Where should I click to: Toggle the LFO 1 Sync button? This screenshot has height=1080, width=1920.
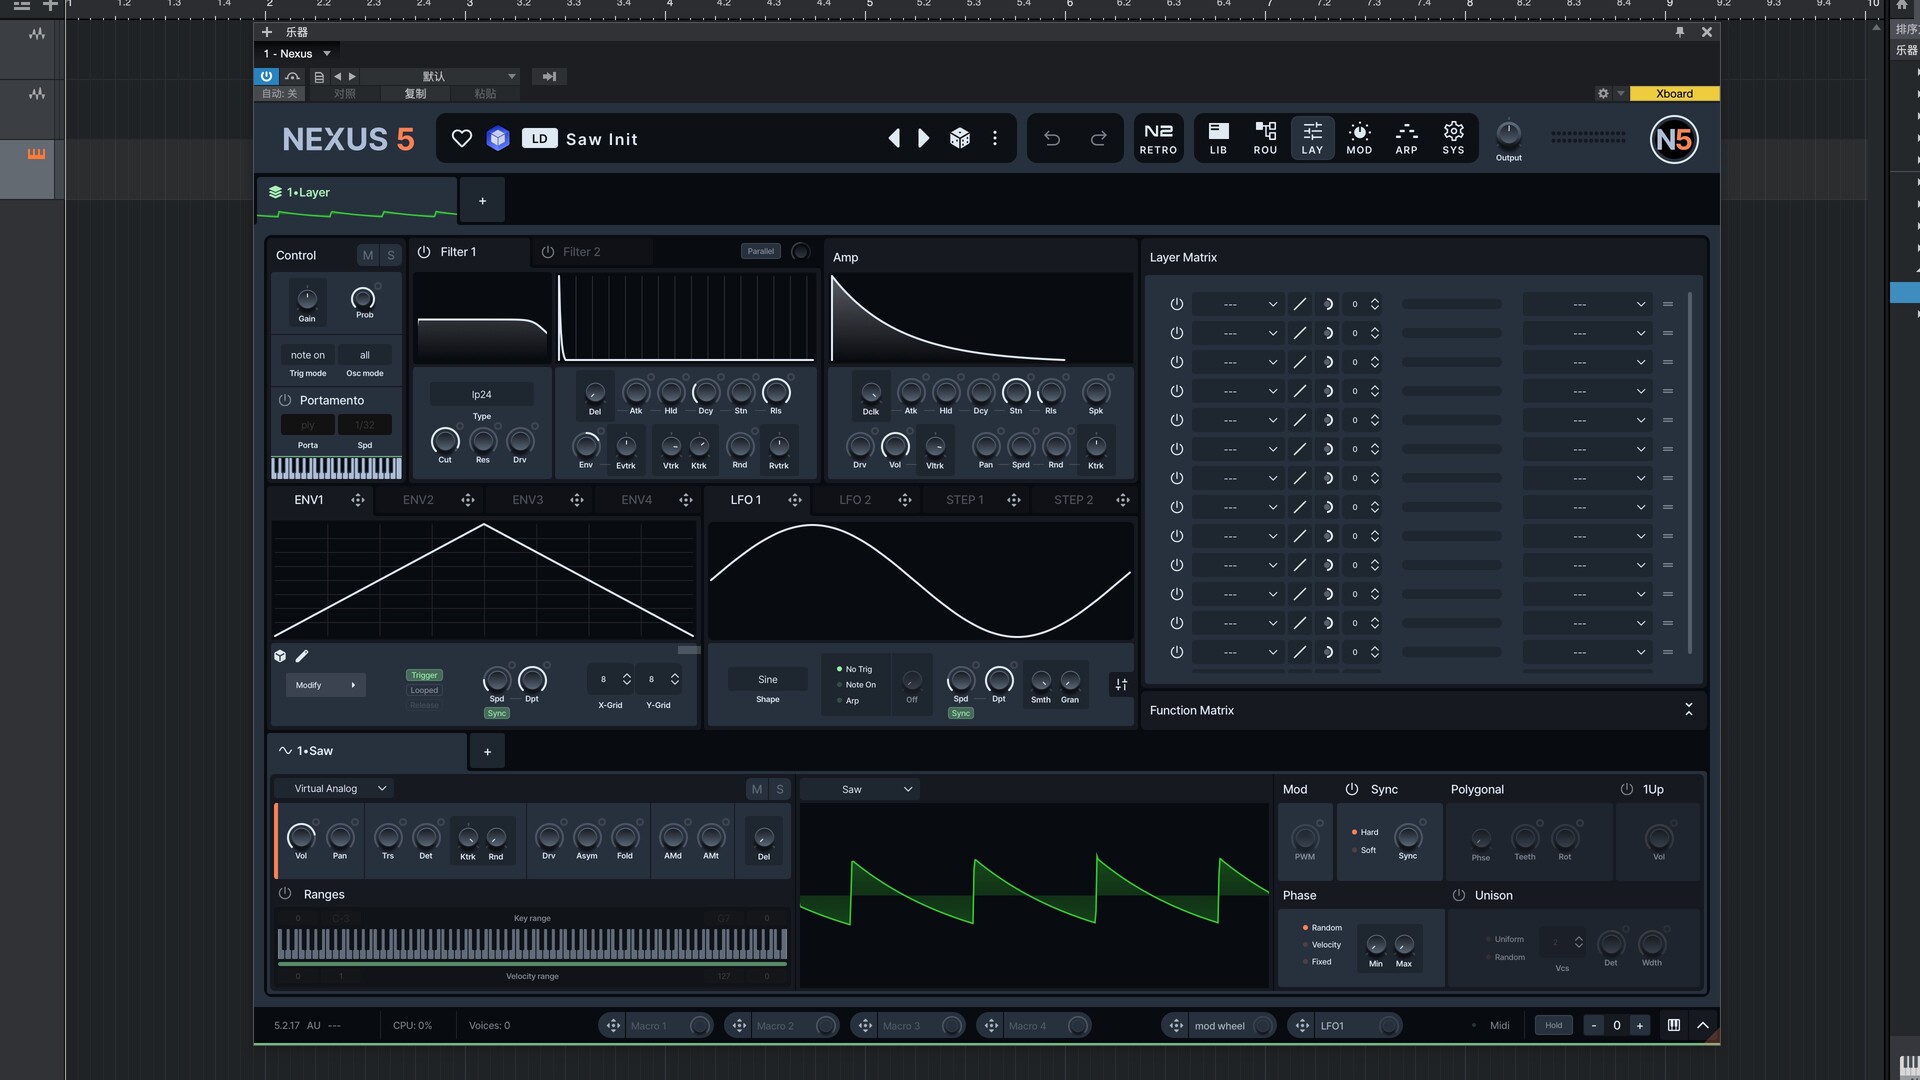(x=961, y=714)
